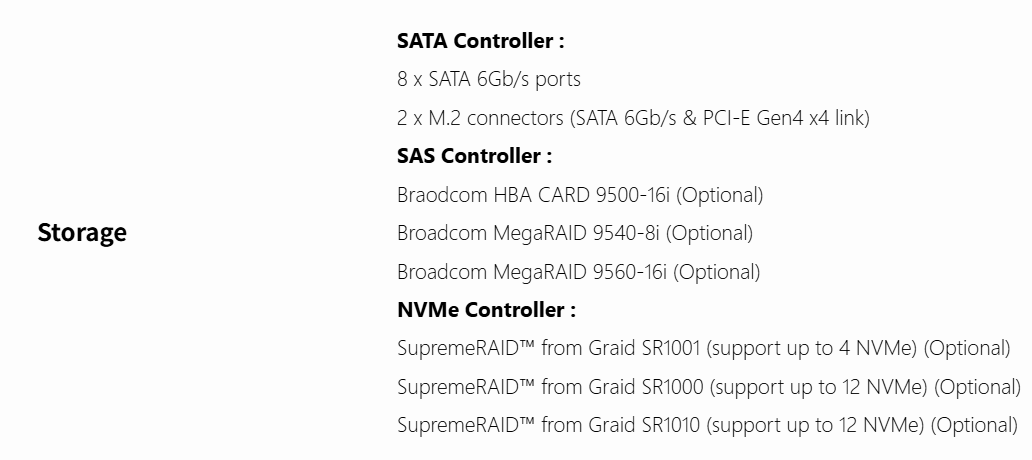Click "(Optional)" beside HBA CARD 9500-16i
This screenshot has height=460, width=1032.
point(719,195)
